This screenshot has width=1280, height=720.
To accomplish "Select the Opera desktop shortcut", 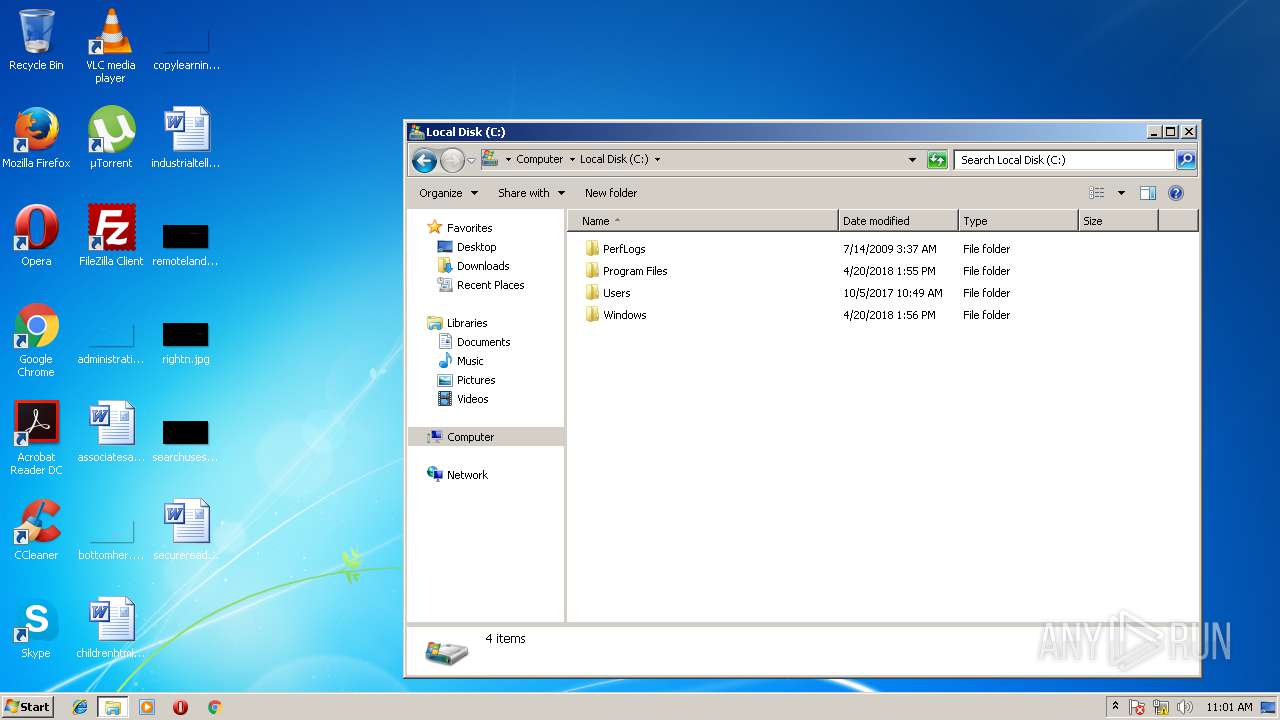I will tap(36, 236).
